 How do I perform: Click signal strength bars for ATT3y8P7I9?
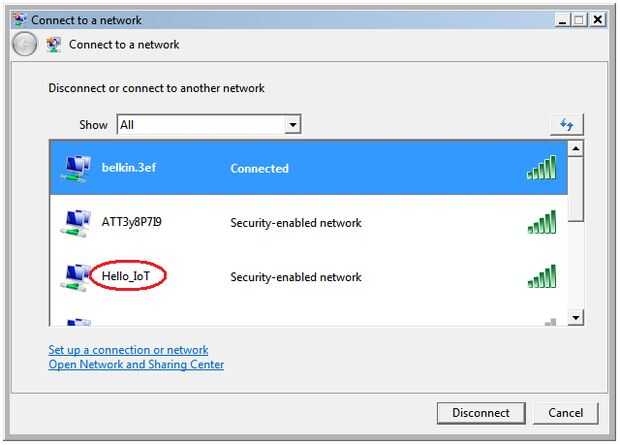coord(541,223)
